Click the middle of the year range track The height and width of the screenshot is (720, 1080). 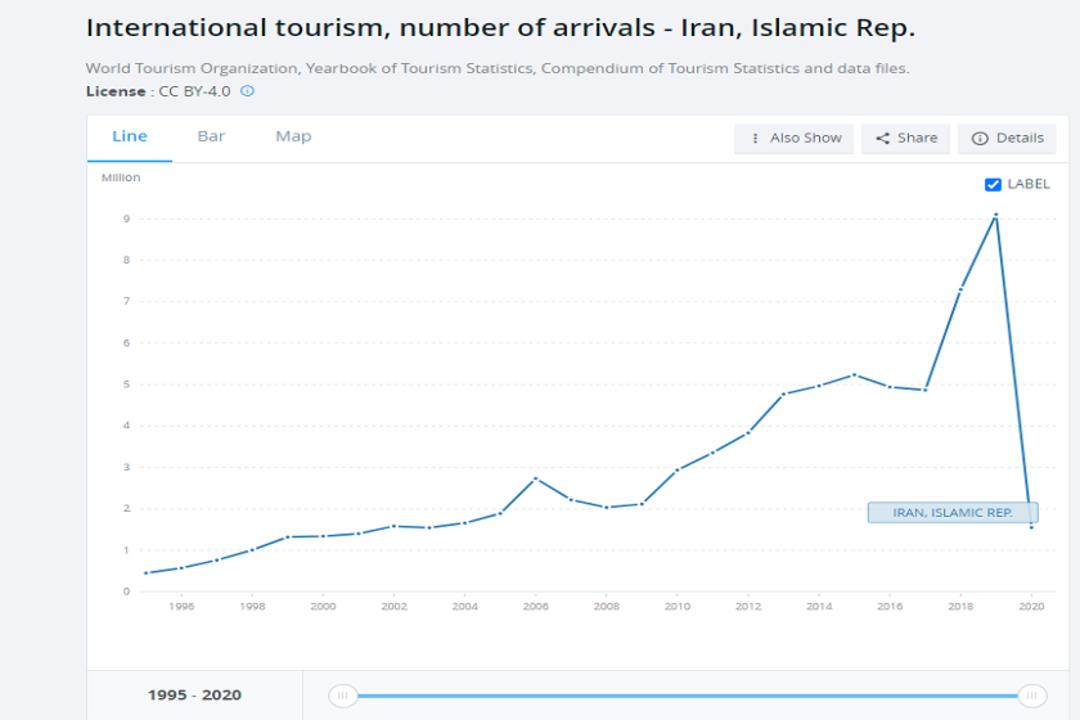coord(687,696)
